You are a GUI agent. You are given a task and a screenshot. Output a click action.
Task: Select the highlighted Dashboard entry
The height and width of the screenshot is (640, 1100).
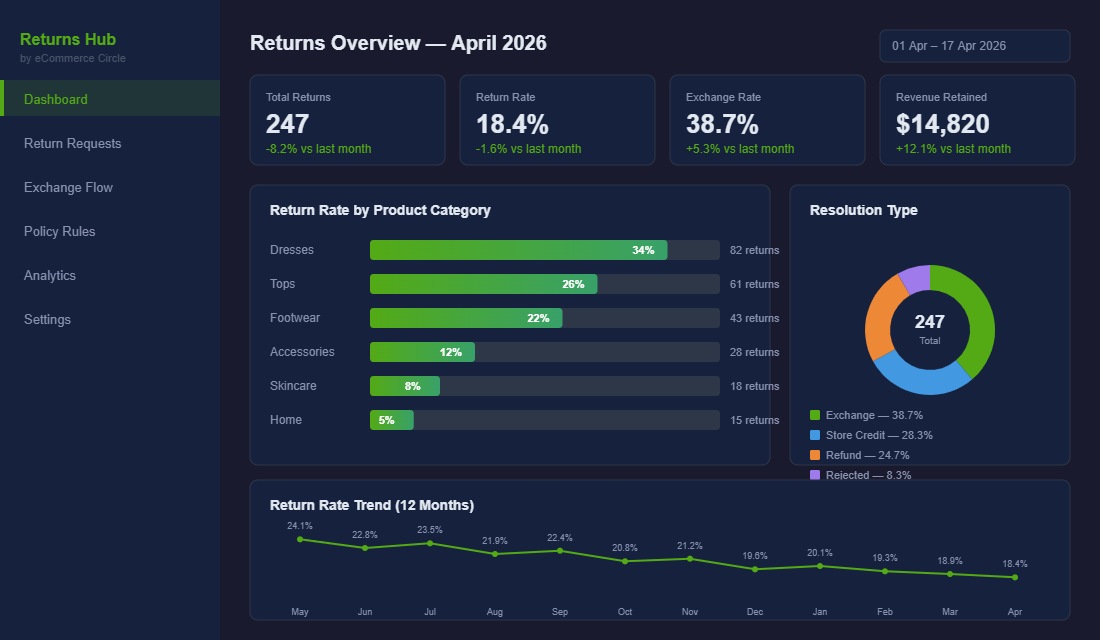click(x=56, y=99)
